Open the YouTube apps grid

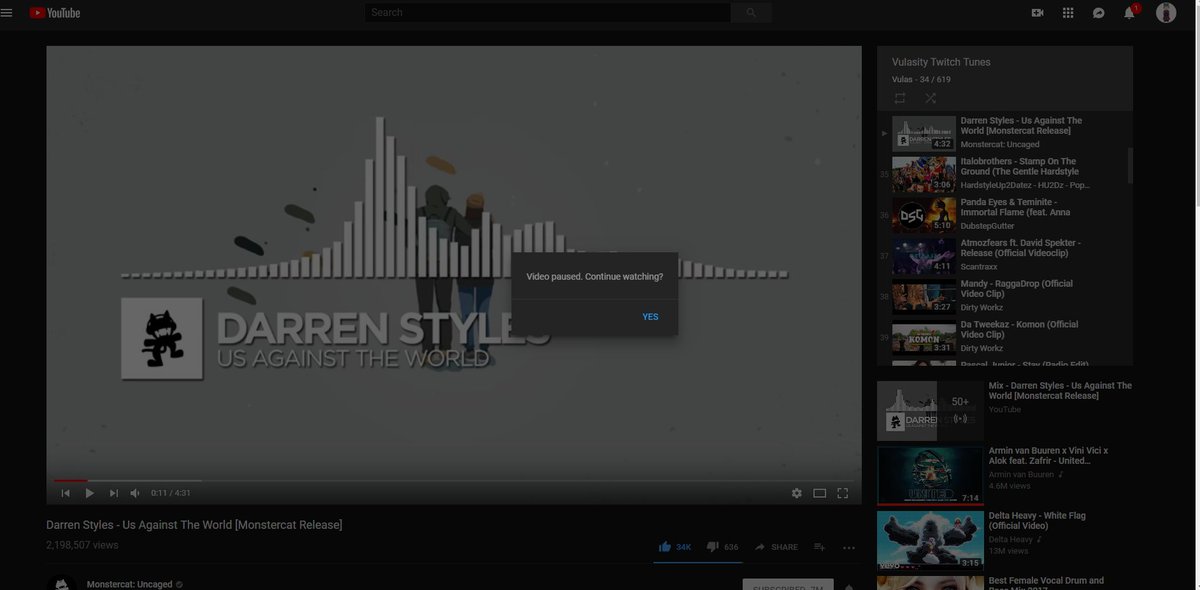click(1068, 13)
